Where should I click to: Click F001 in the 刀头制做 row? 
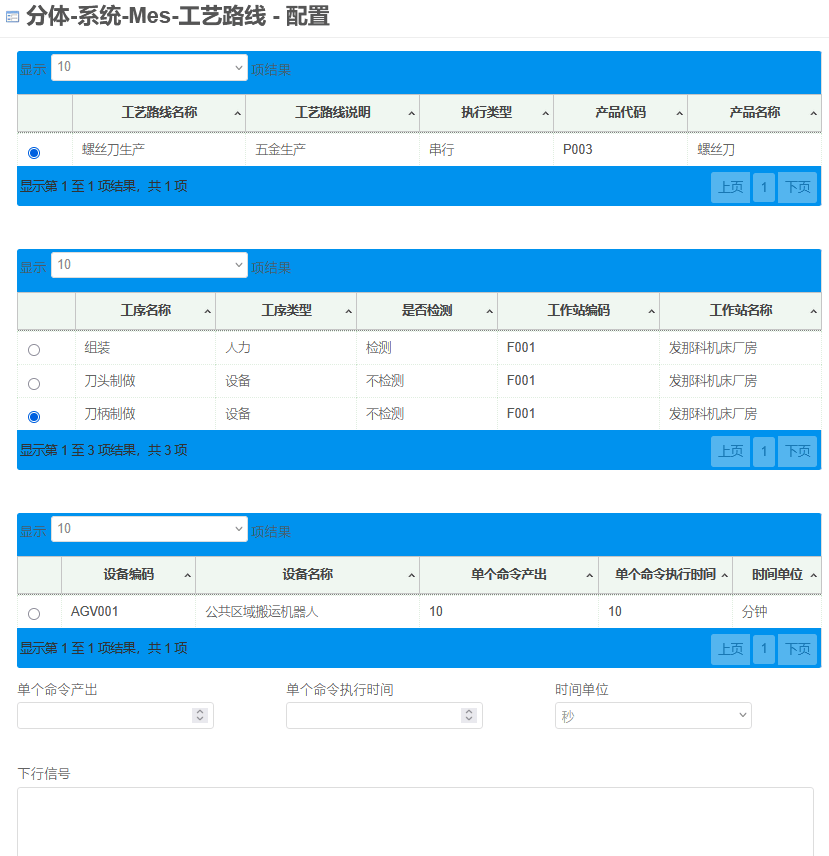click(578, 381)
